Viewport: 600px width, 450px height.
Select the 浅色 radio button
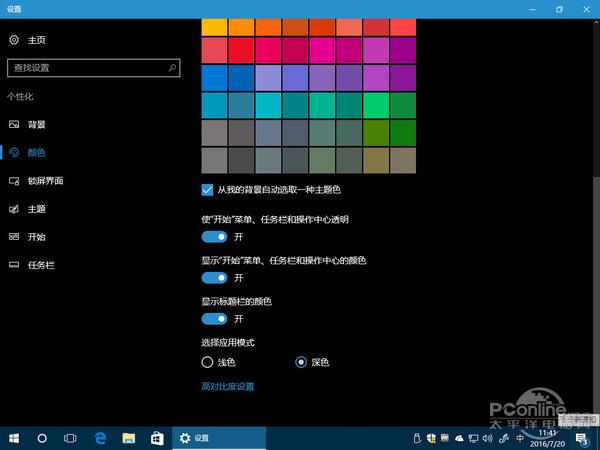tap(207, 362)
